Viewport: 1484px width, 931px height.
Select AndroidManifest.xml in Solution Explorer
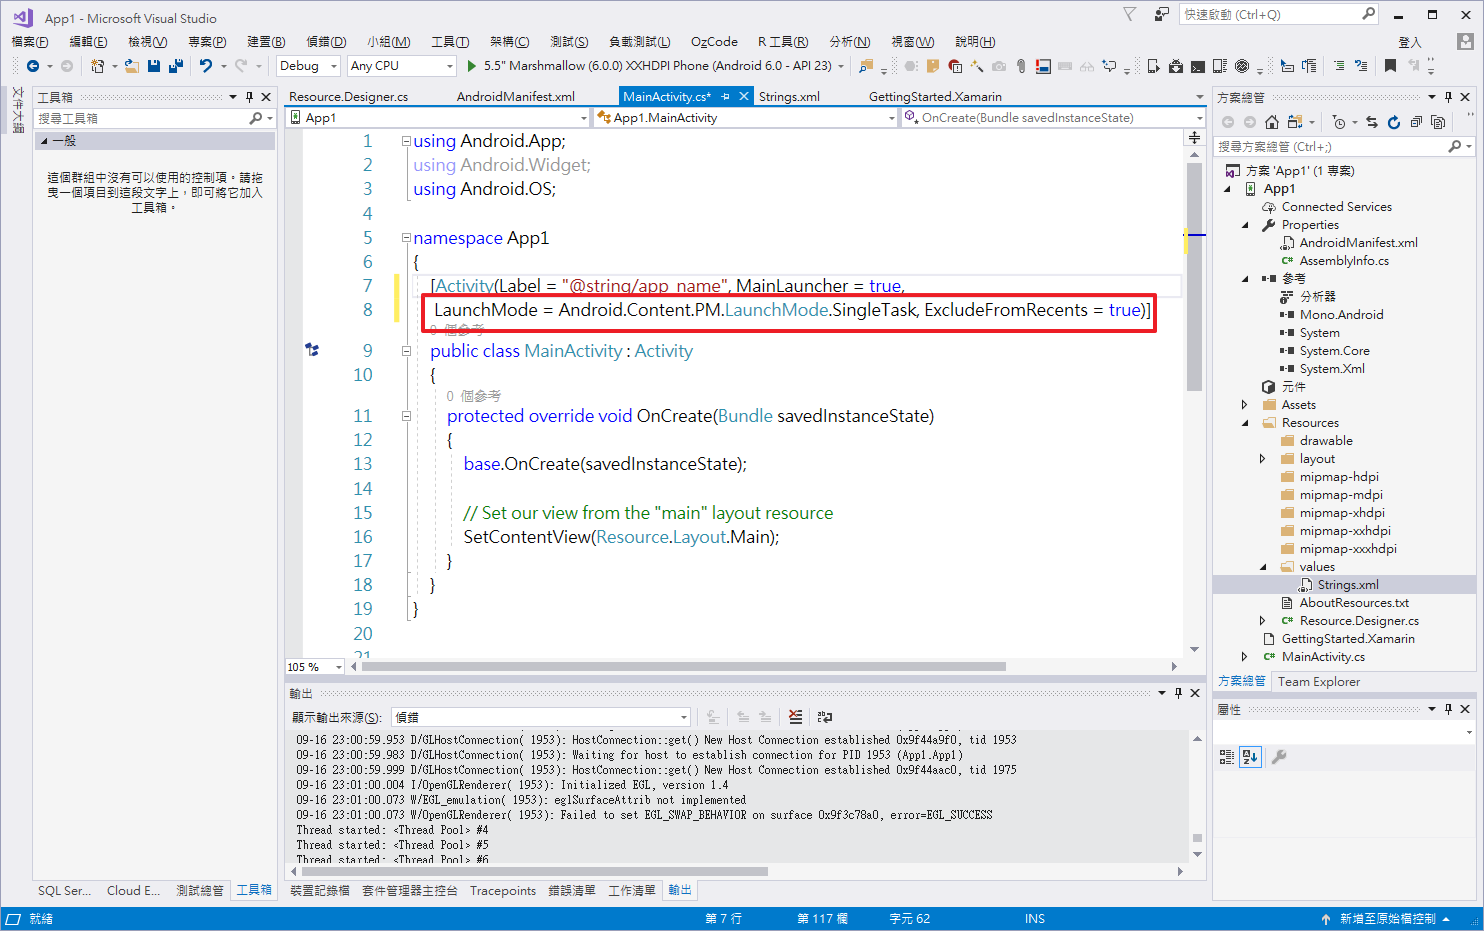point(1358,243)
